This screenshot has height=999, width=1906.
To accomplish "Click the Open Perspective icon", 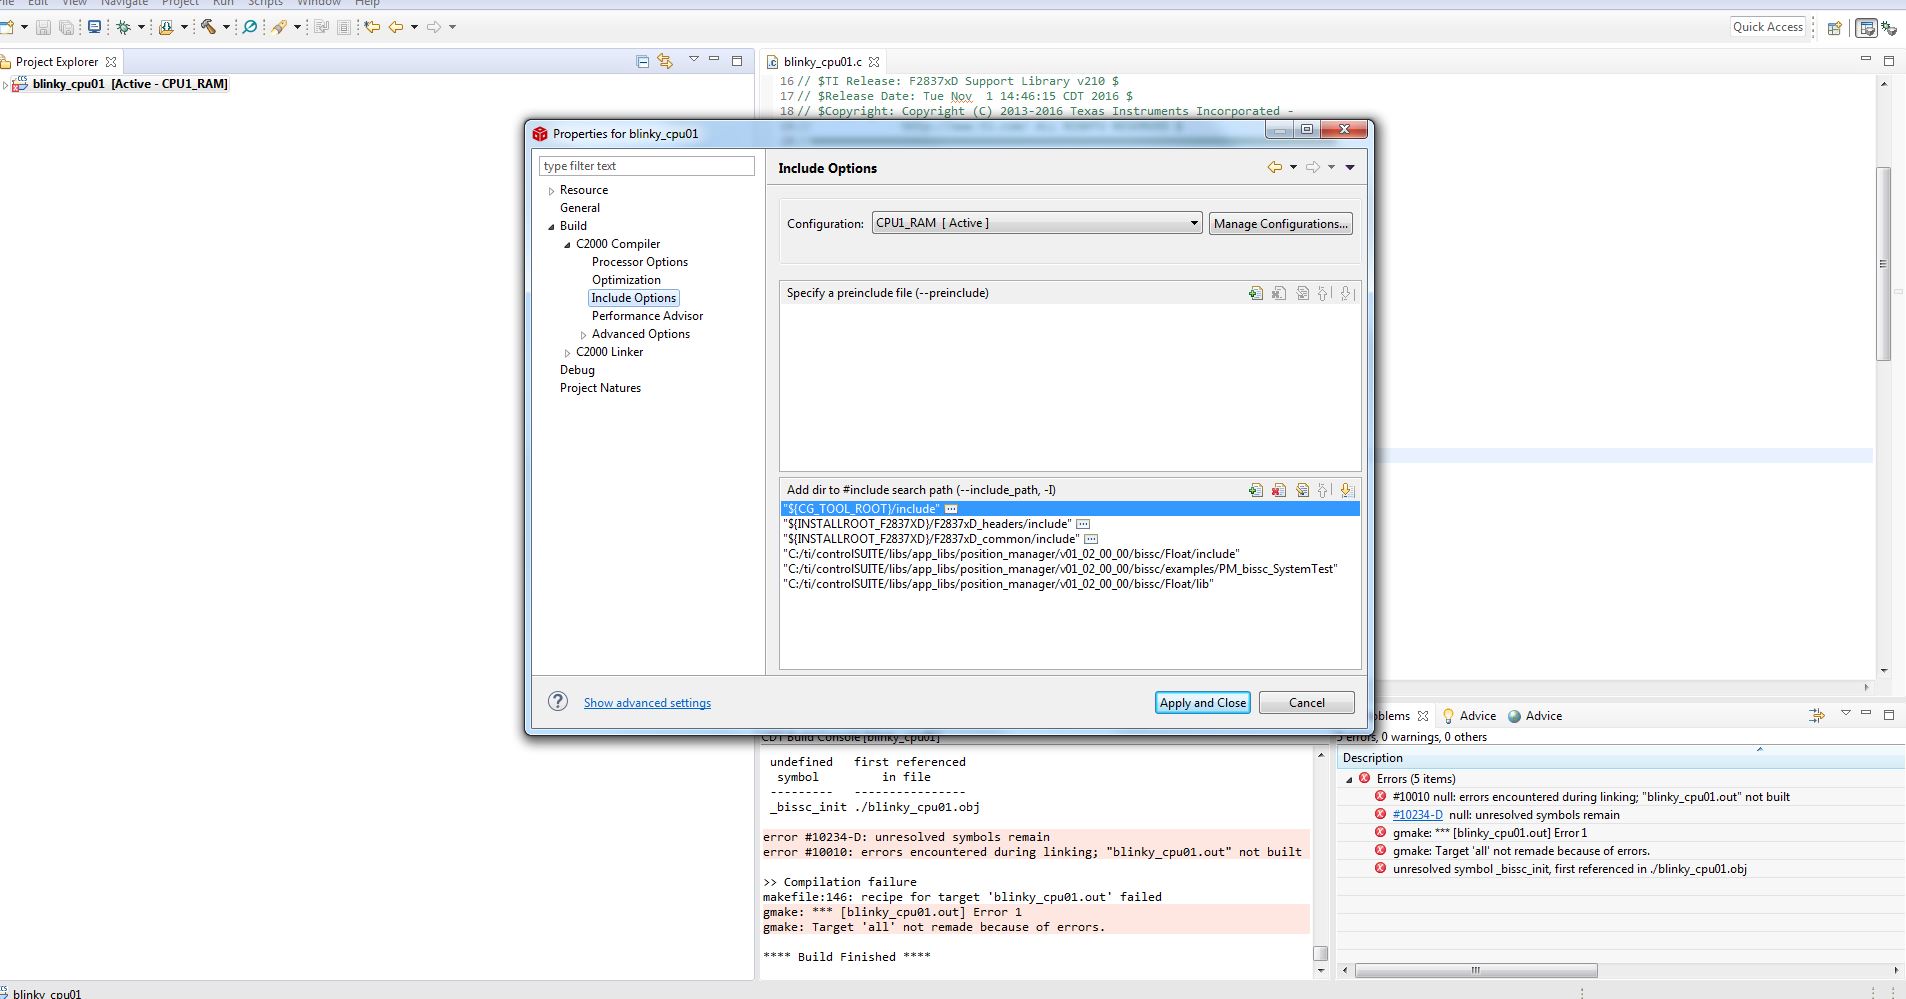I will pos(1834,28).
